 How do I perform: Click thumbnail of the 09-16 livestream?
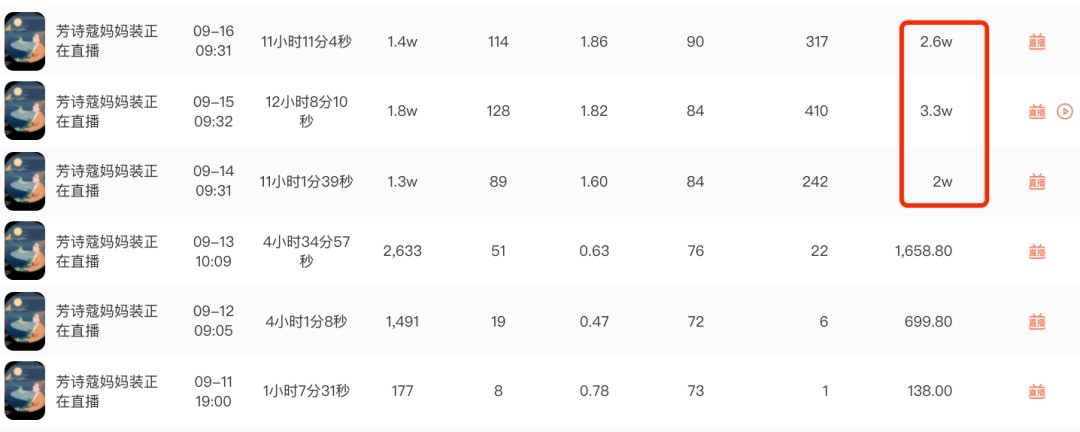point(25,41)
